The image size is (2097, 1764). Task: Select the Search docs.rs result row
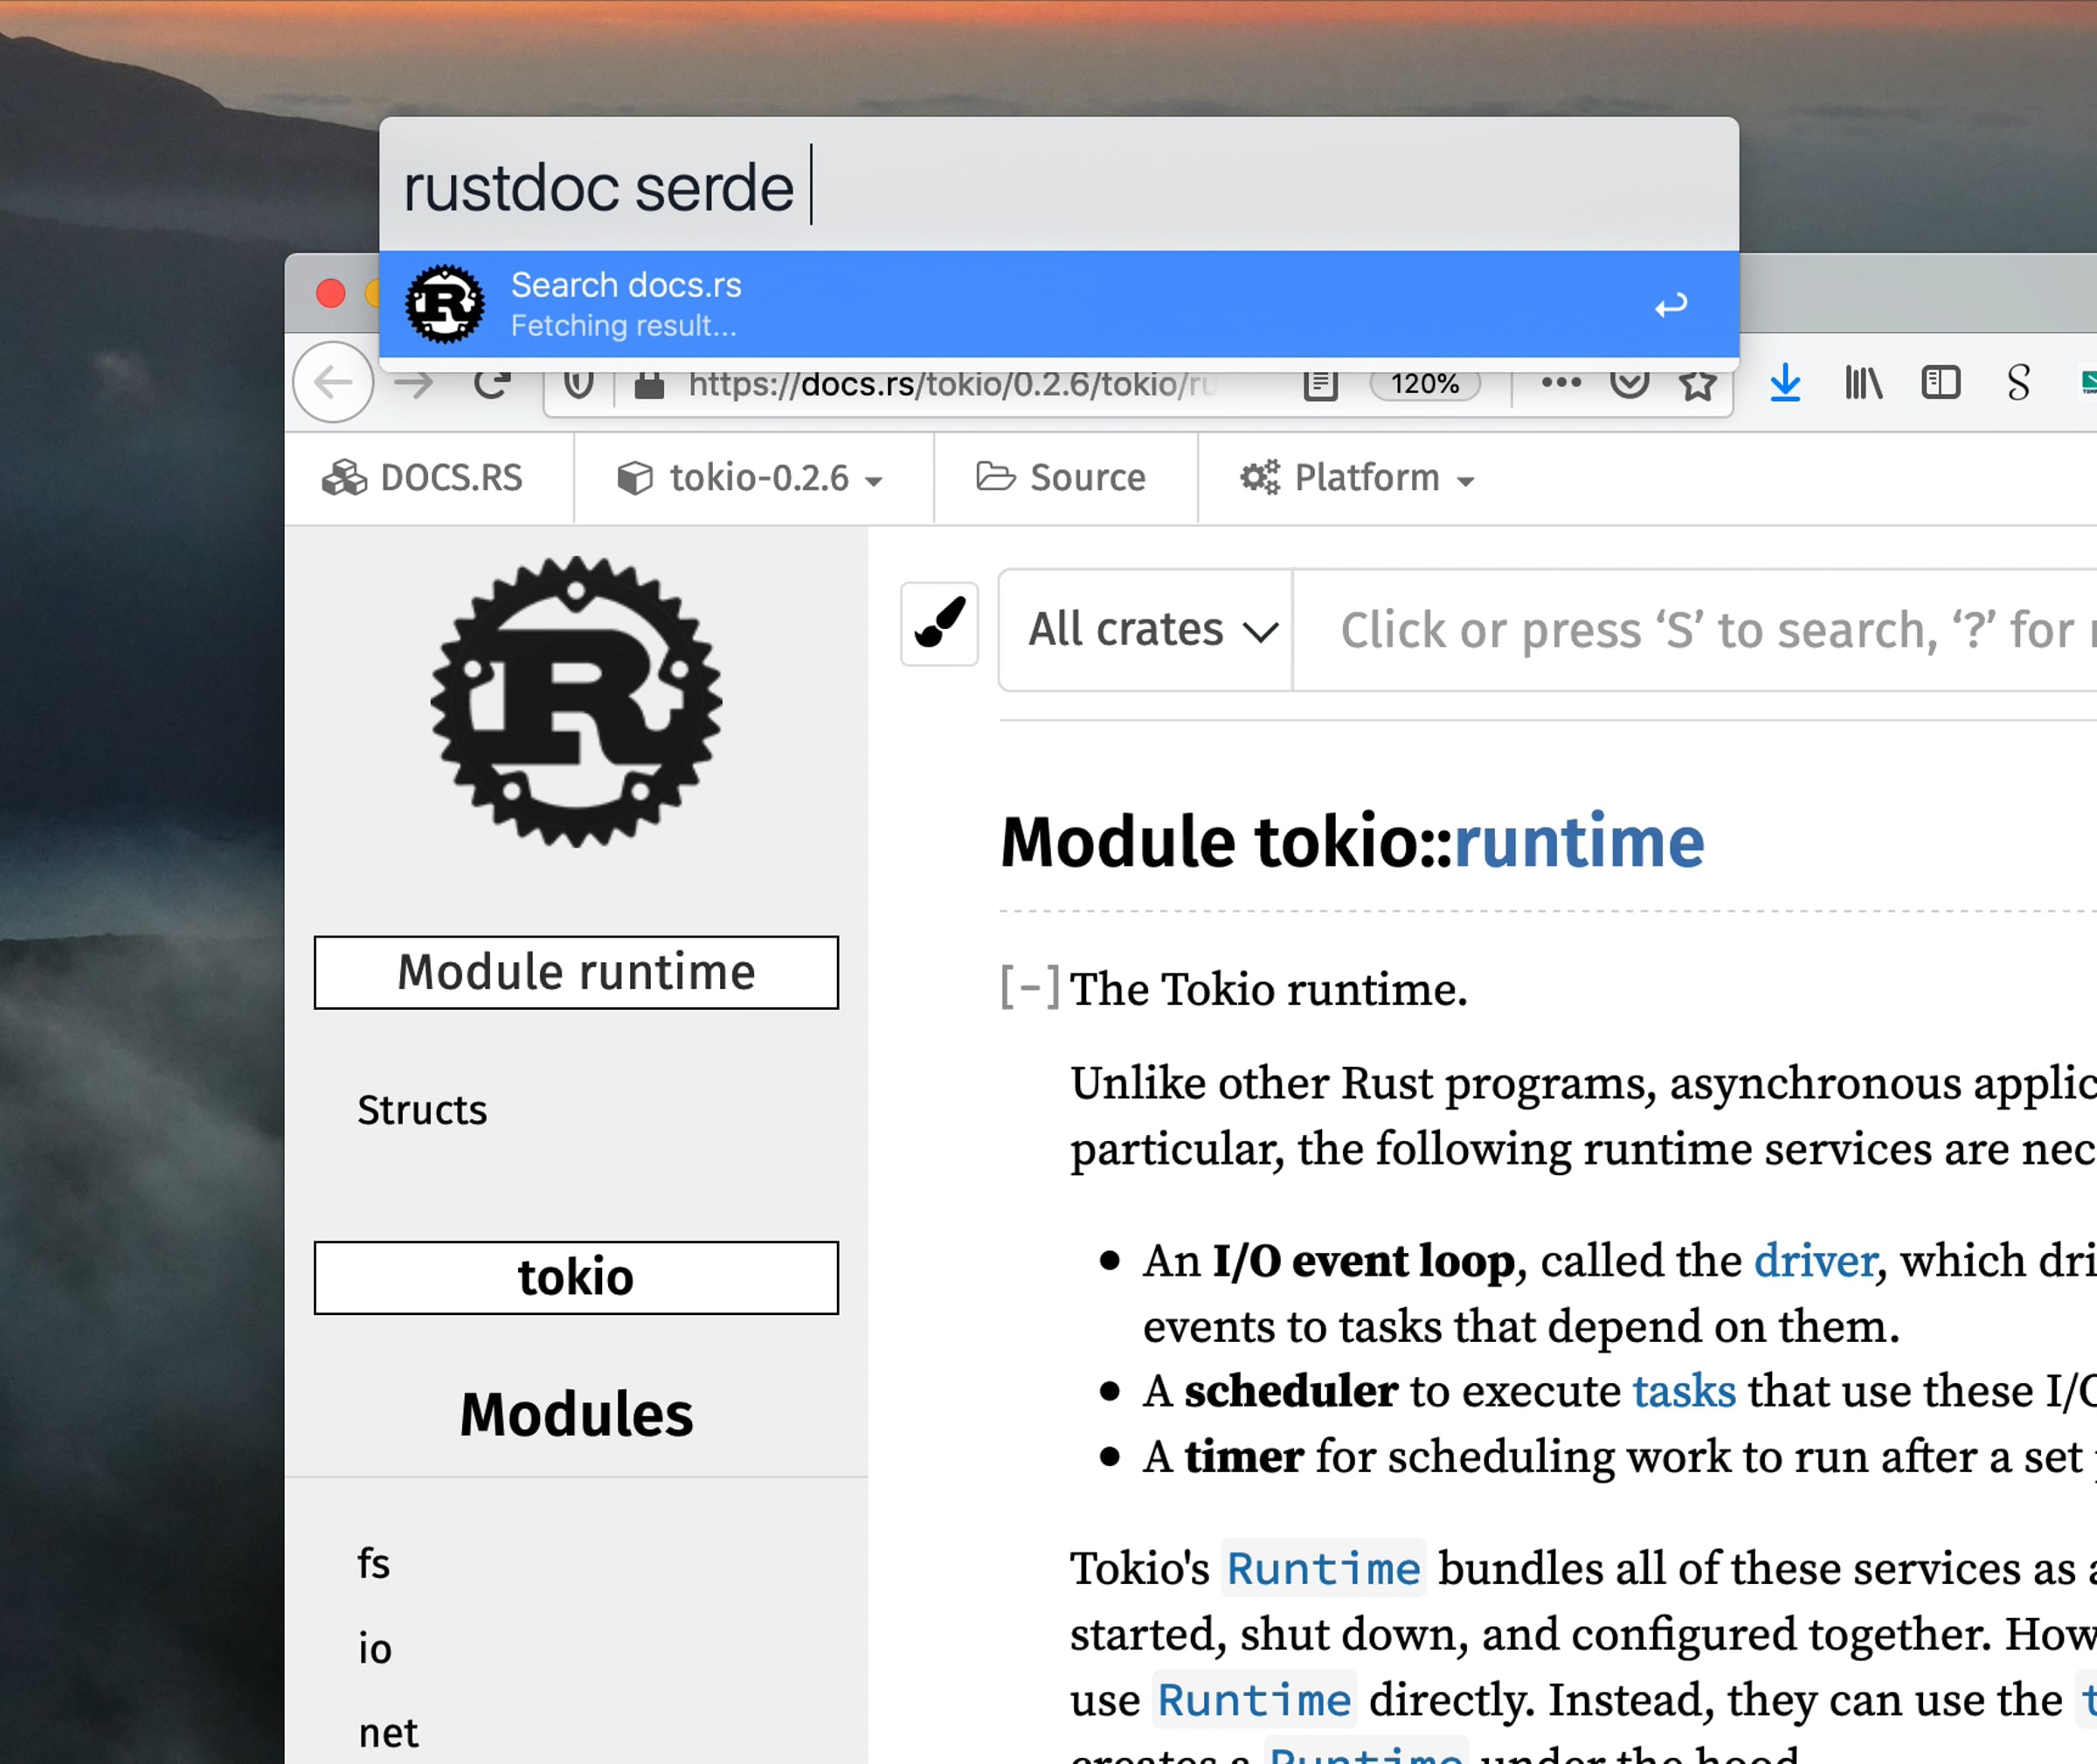1059,304
